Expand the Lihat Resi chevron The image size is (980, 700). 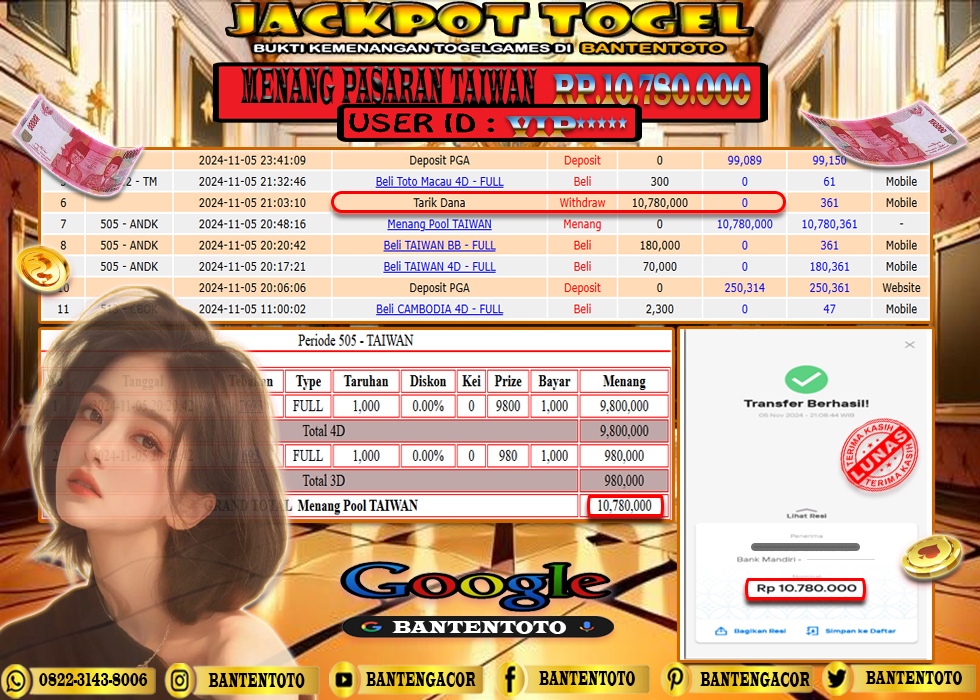pyautogui.click(x=805, y=511)
